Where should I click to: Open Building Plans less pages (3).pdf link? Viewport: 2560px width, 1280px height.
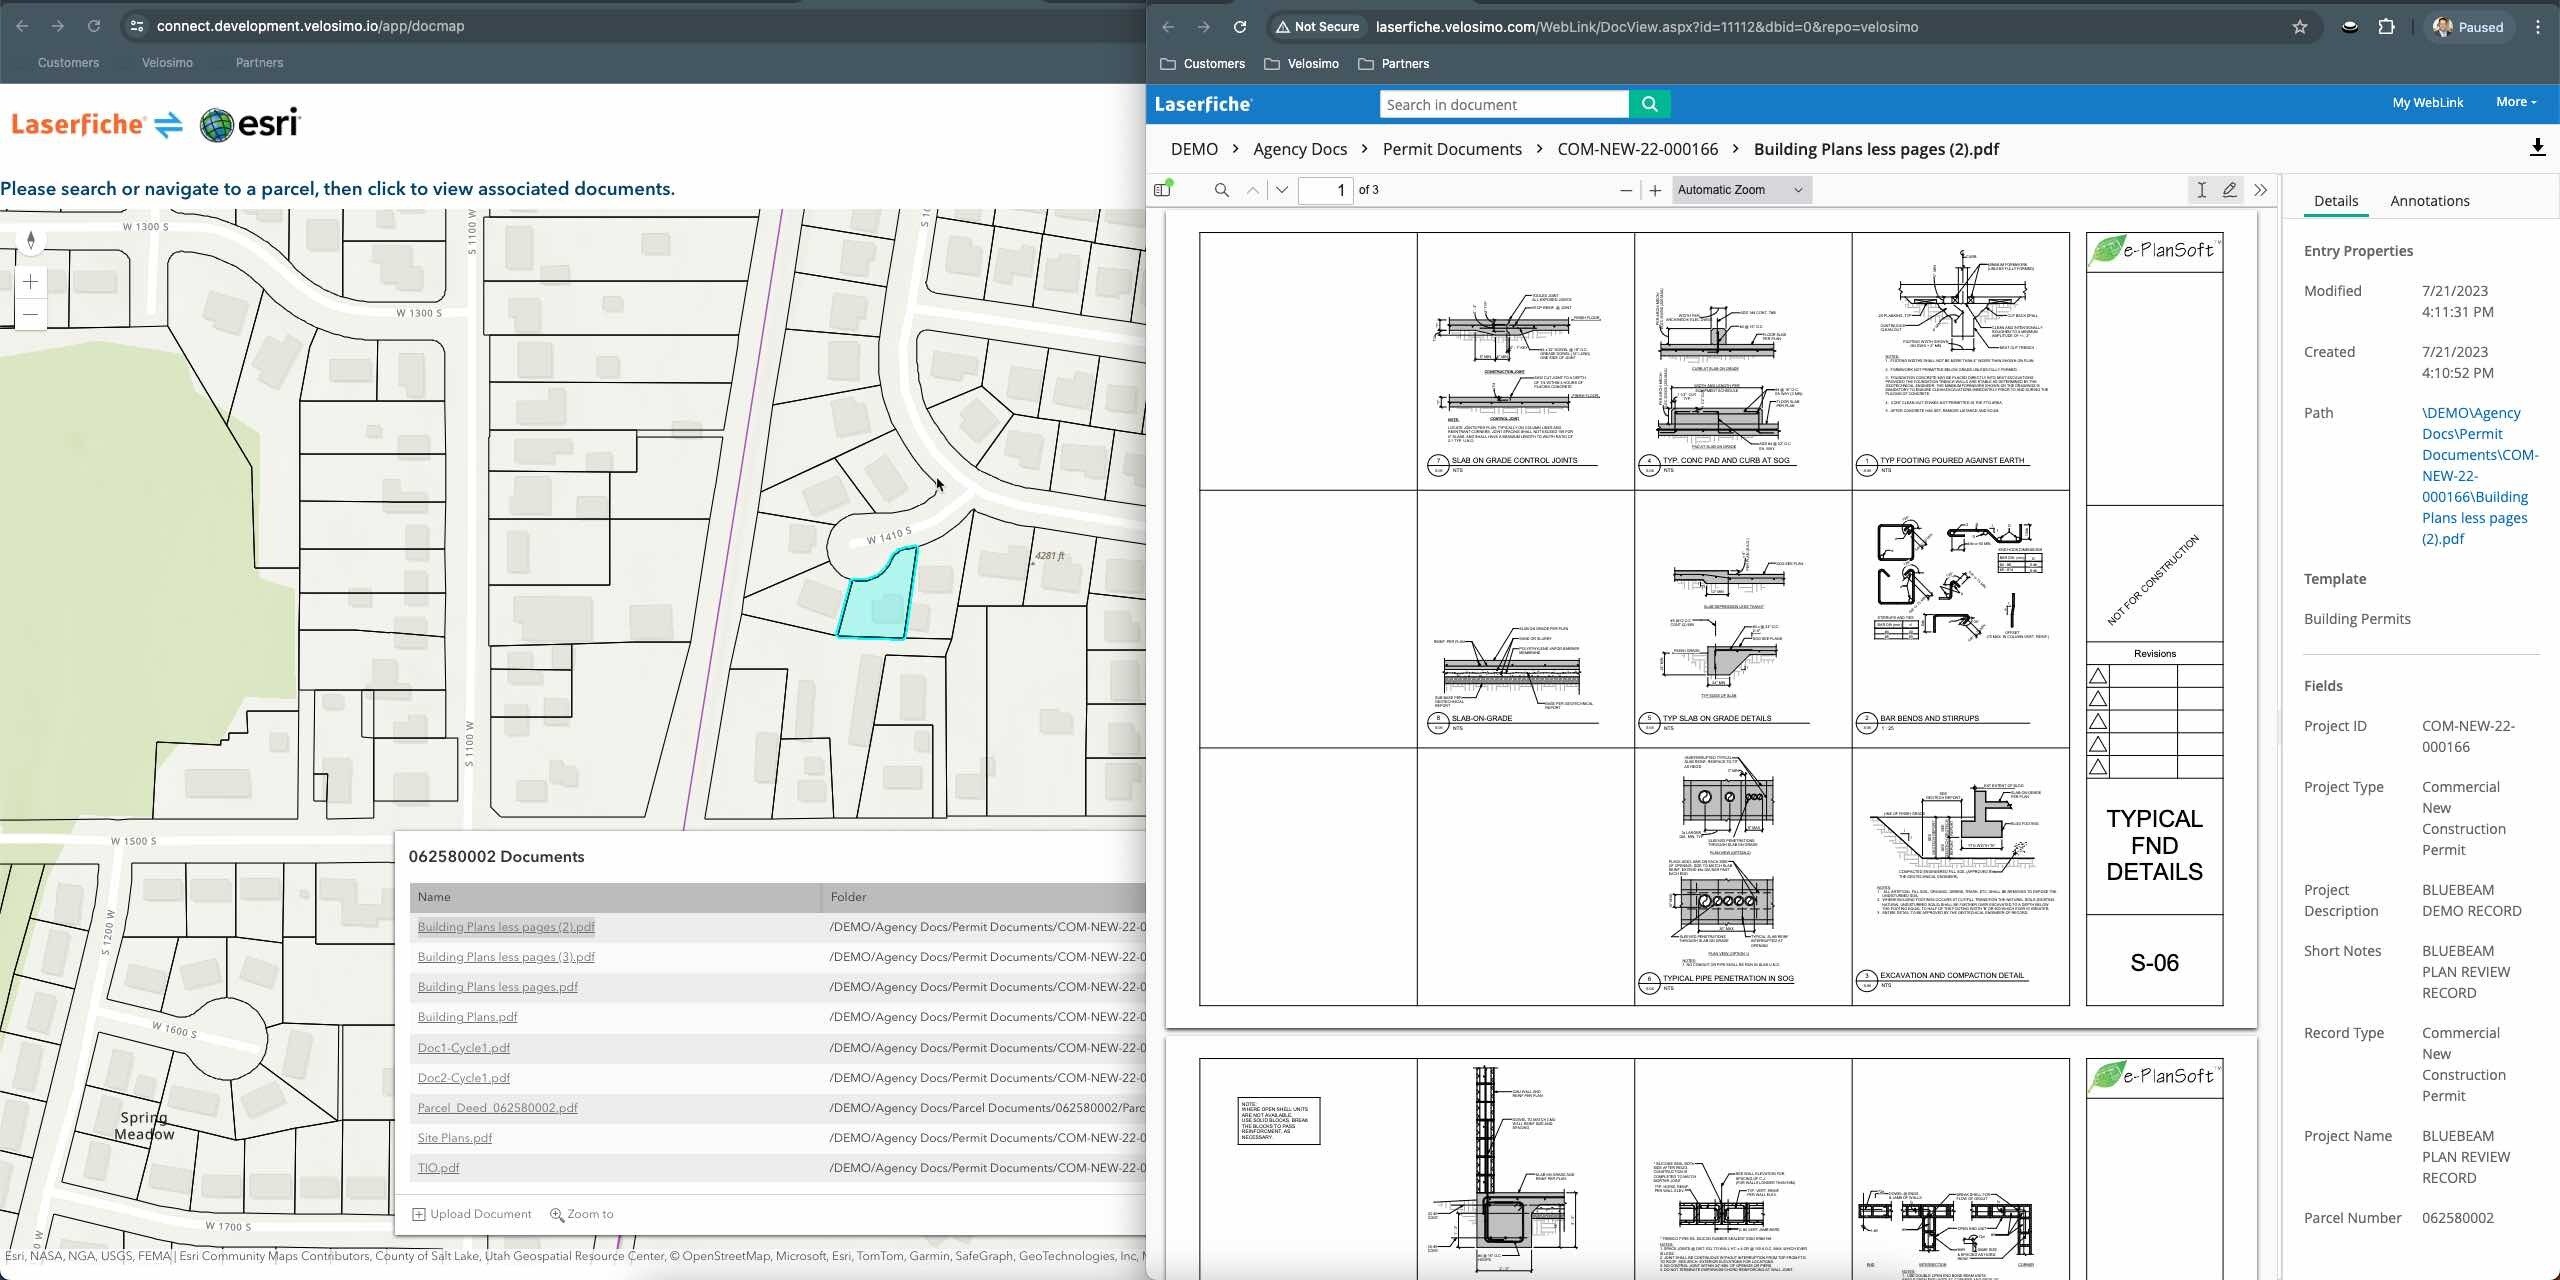[x=506, y=956]
